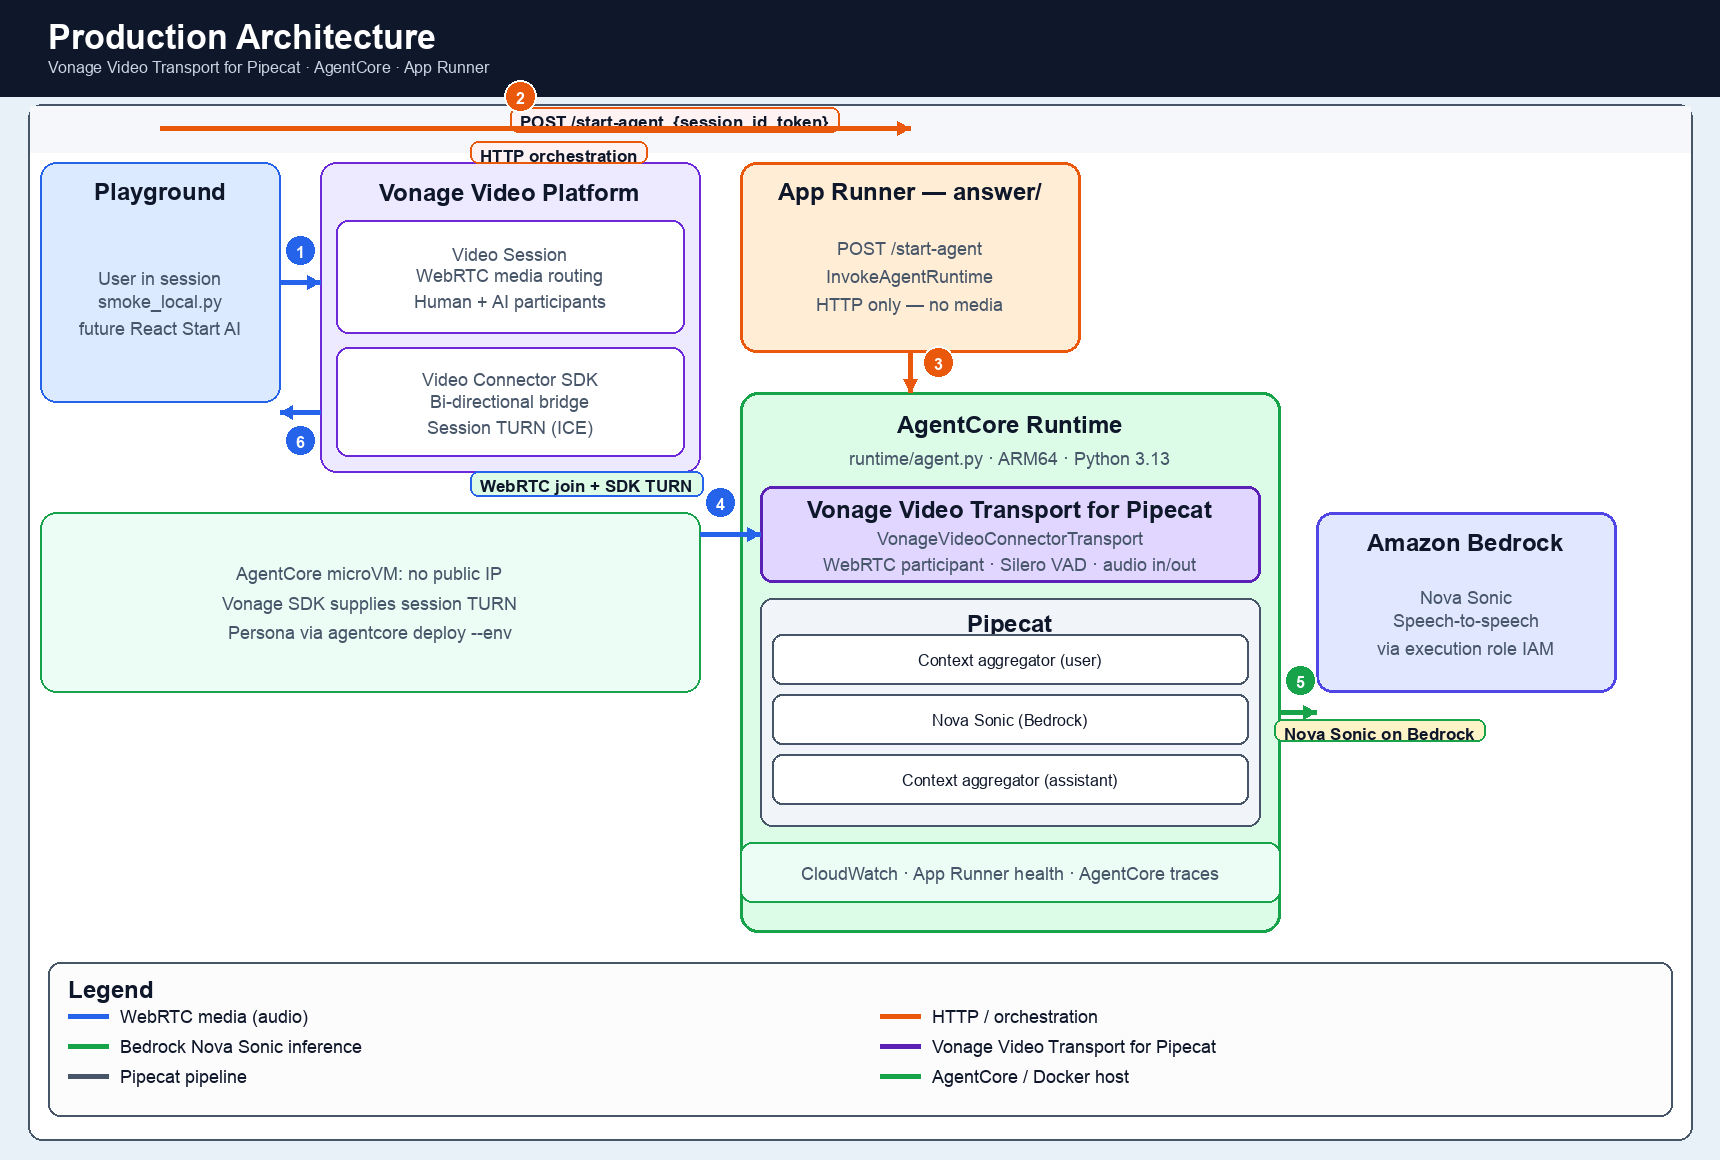Click 'Persona via agentcore deploy --env' note
Image resolution: width=1720 pixels, height=1160 pixels.
coord(370,633)
